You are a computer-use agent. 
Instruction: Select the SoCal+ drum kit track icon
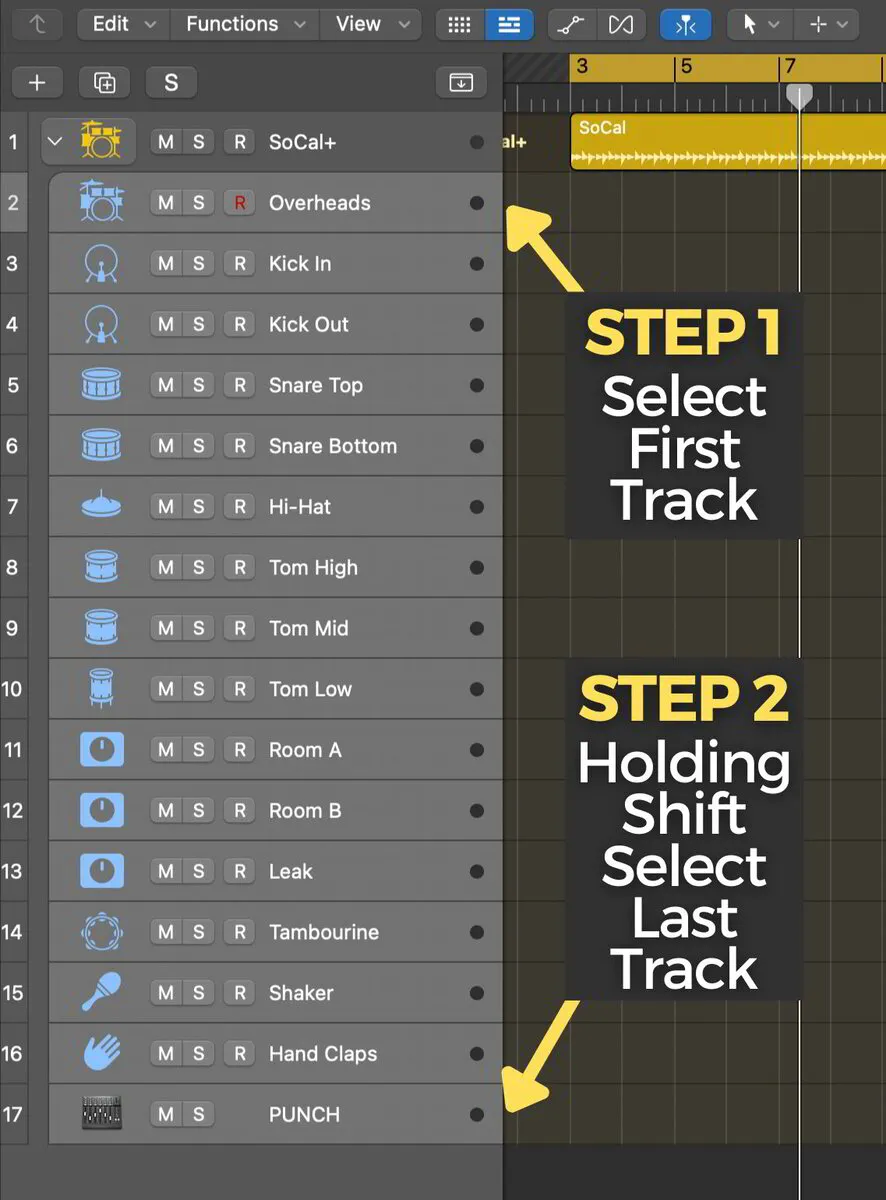101,141
